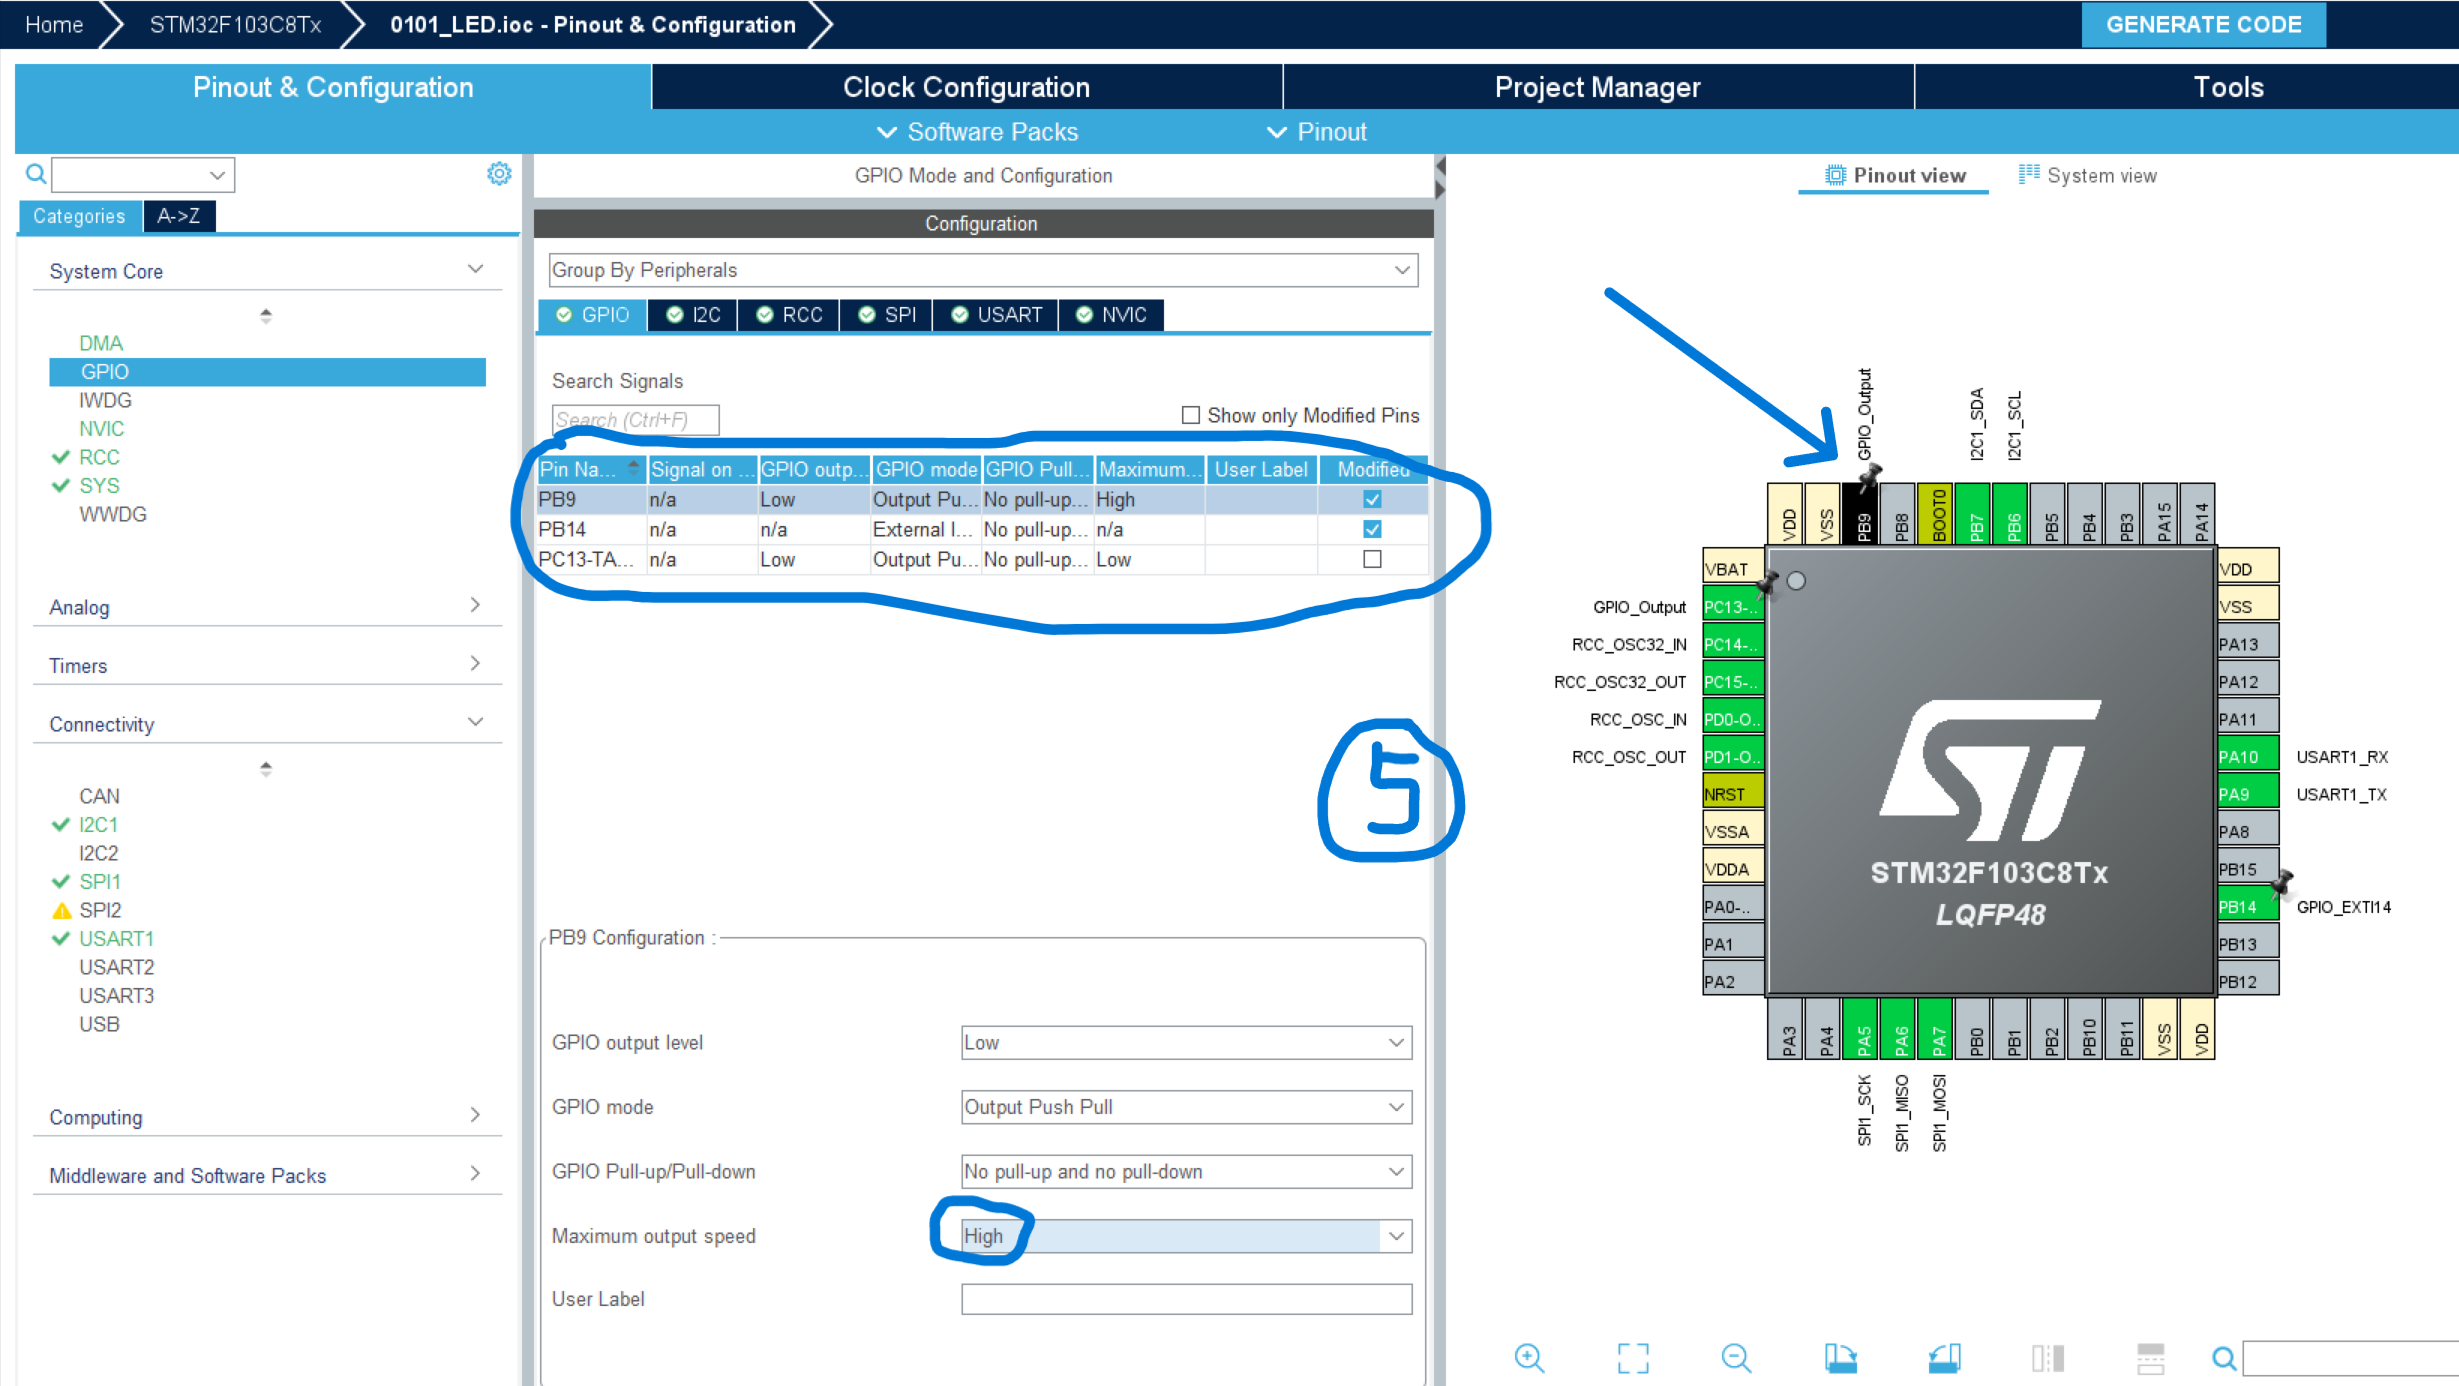Select USART1 in Connectivity list
This screenshot has width=2459, height=1386.
[x=116, y=938]
